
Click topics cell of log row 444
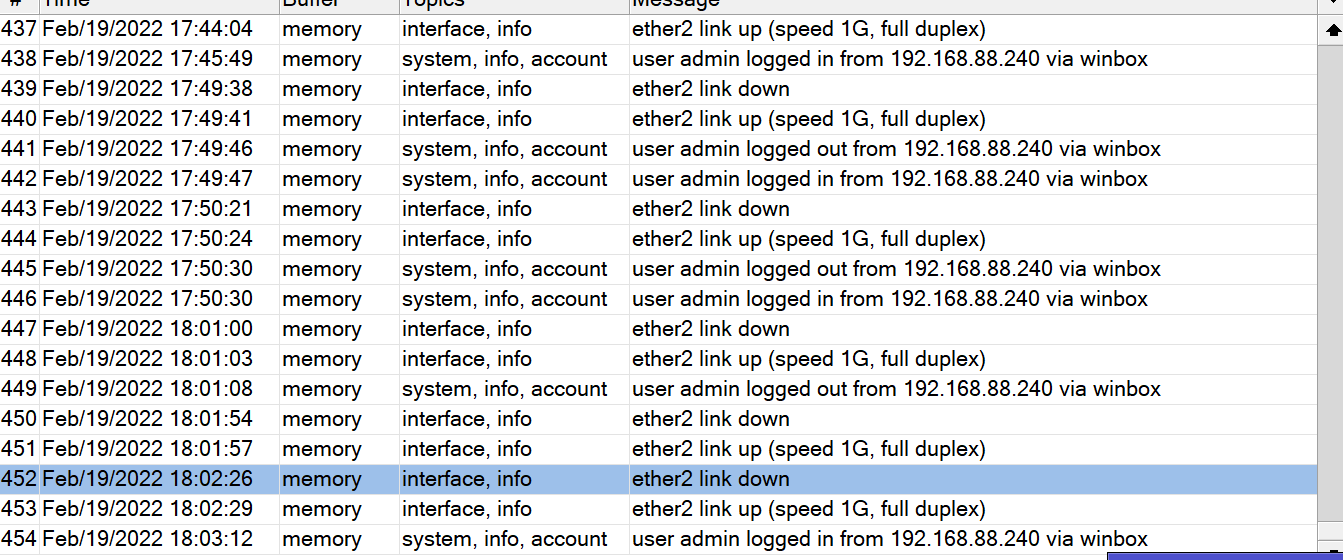click(x=514, y=239)
